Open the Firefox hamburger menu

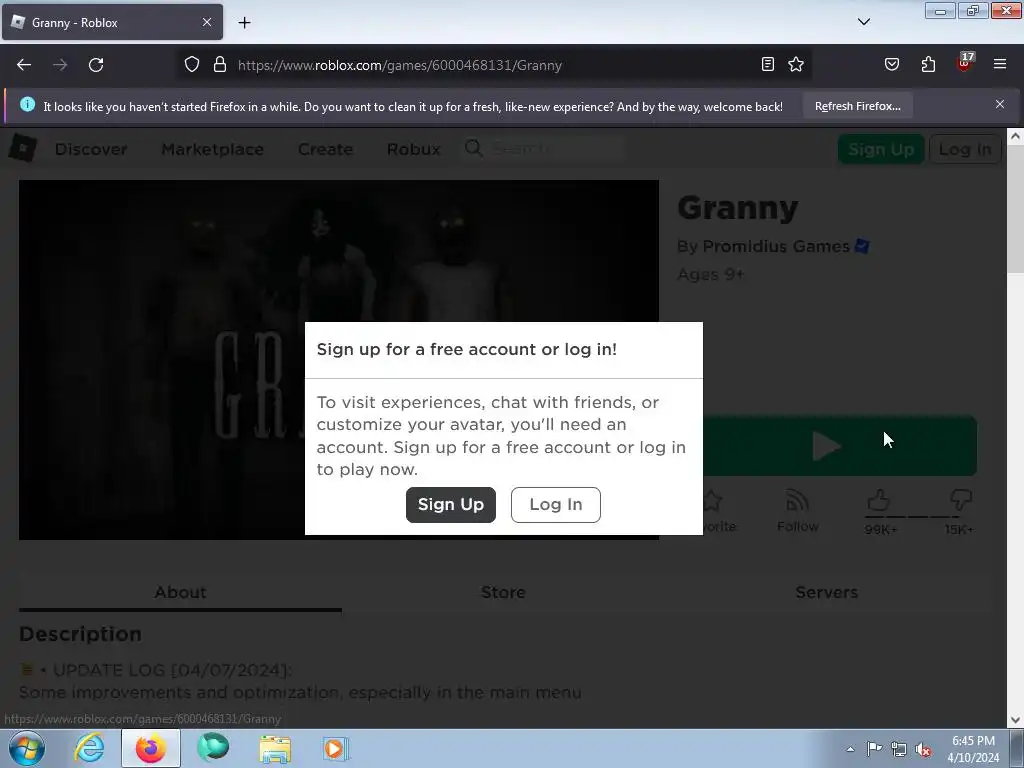point(1000,64)
